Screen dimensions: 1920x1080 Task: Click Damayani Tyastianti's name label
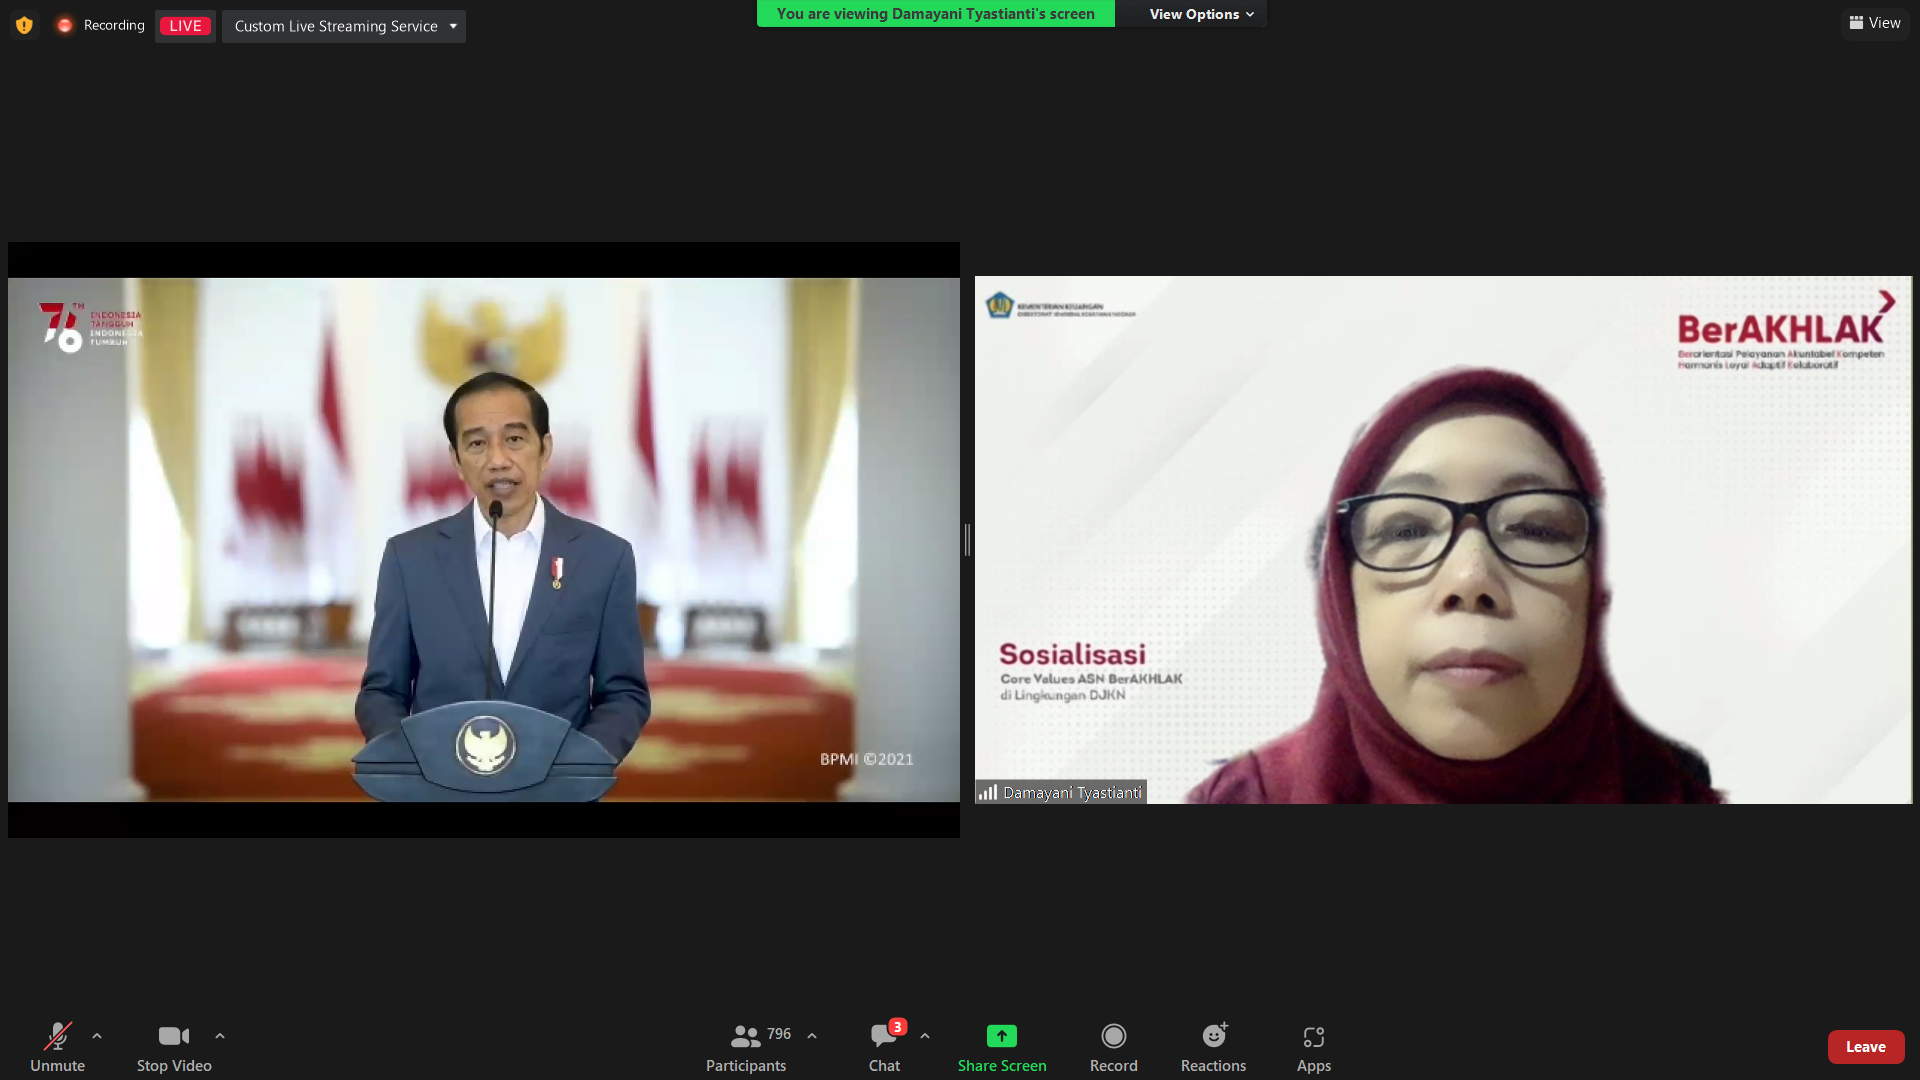tap(1071, 793)
